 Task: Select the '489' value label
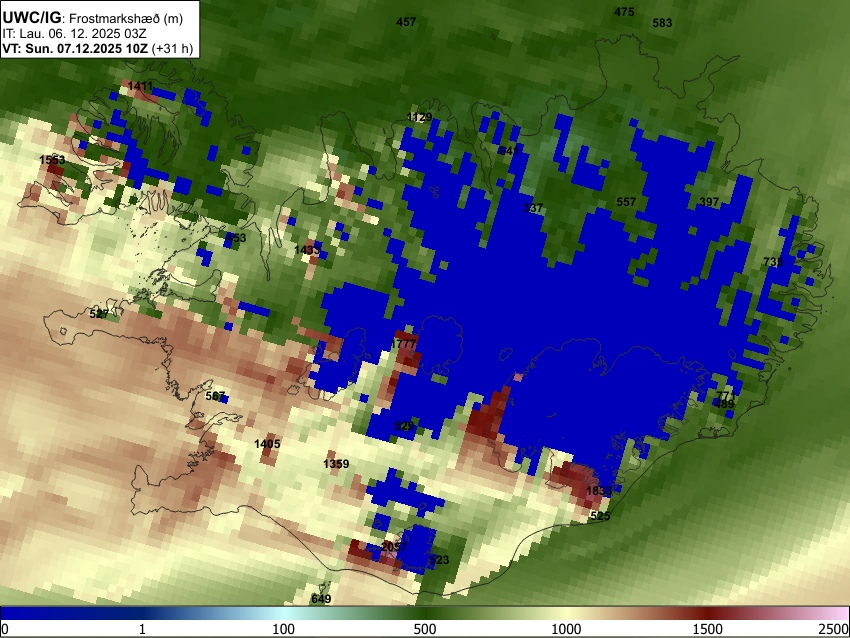click(725, 404)
